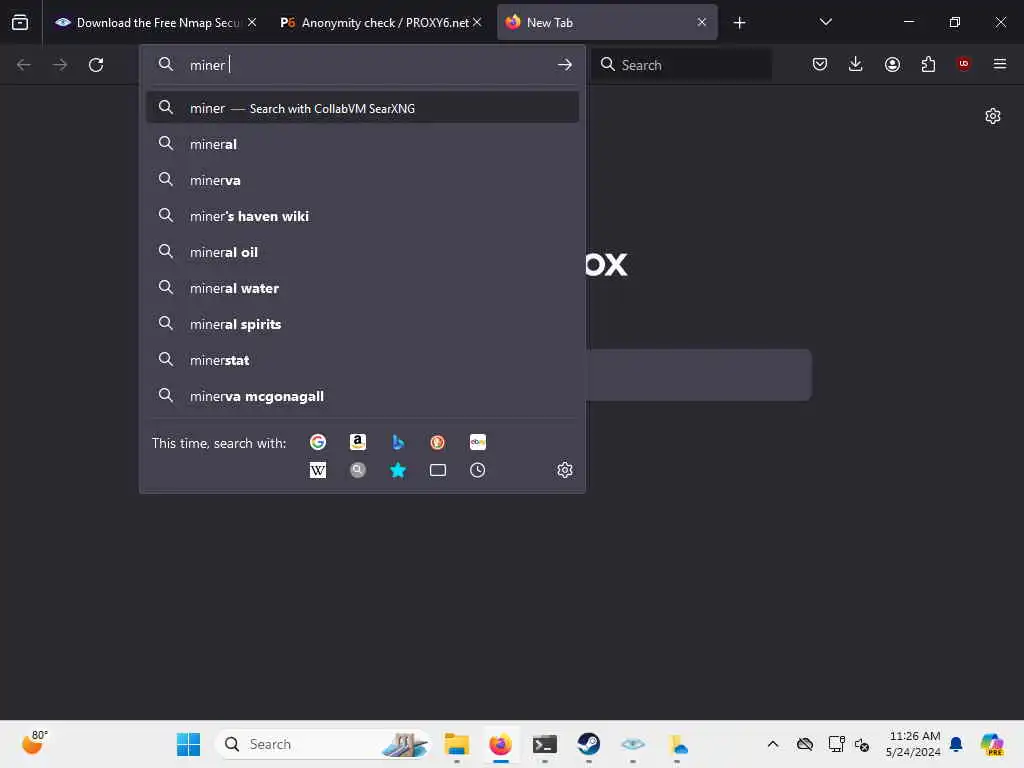
Task: Search in History clock icon
Action: (x=477, y=470)
